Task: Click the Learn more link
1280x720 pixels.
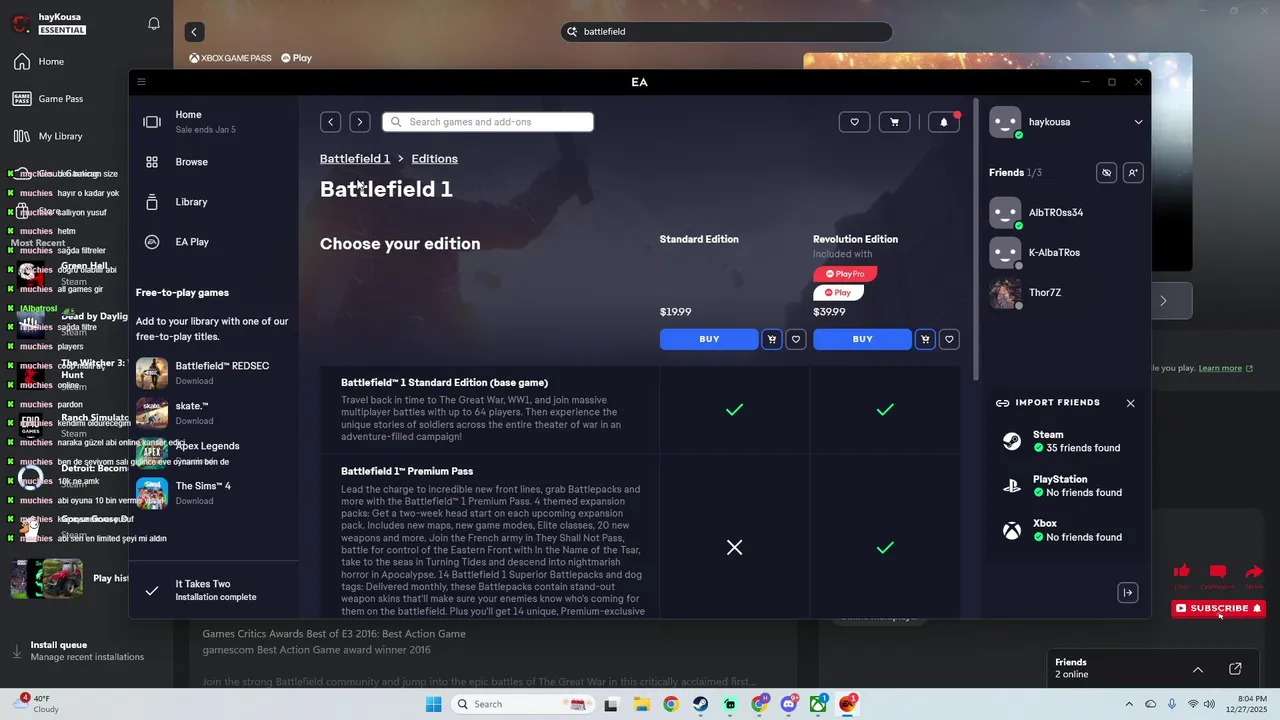Action: click(x=1225, y=368)
